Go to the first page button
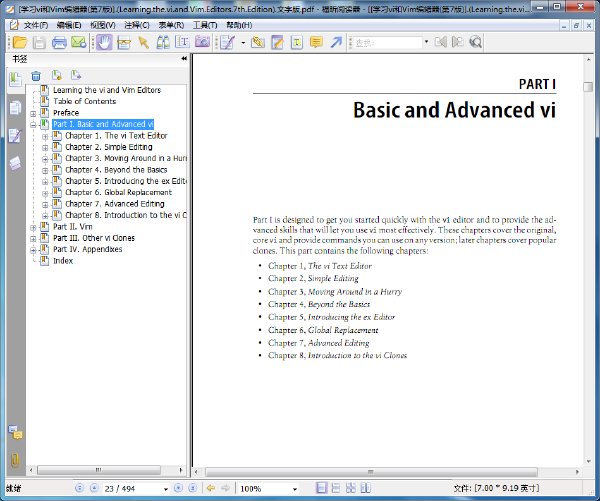This screenshot has width=600, height=501. [x=79, y=488]
